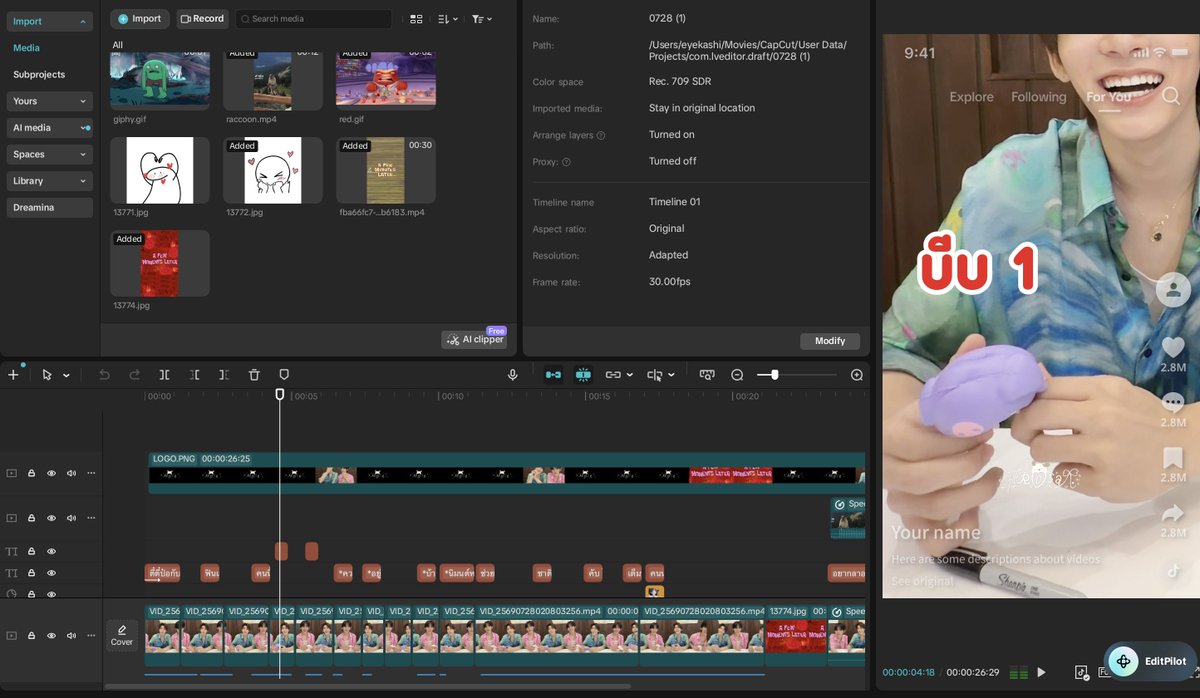Click the Cover edit button
Screen dimensions: 1200x698
[x=122, y=635]
